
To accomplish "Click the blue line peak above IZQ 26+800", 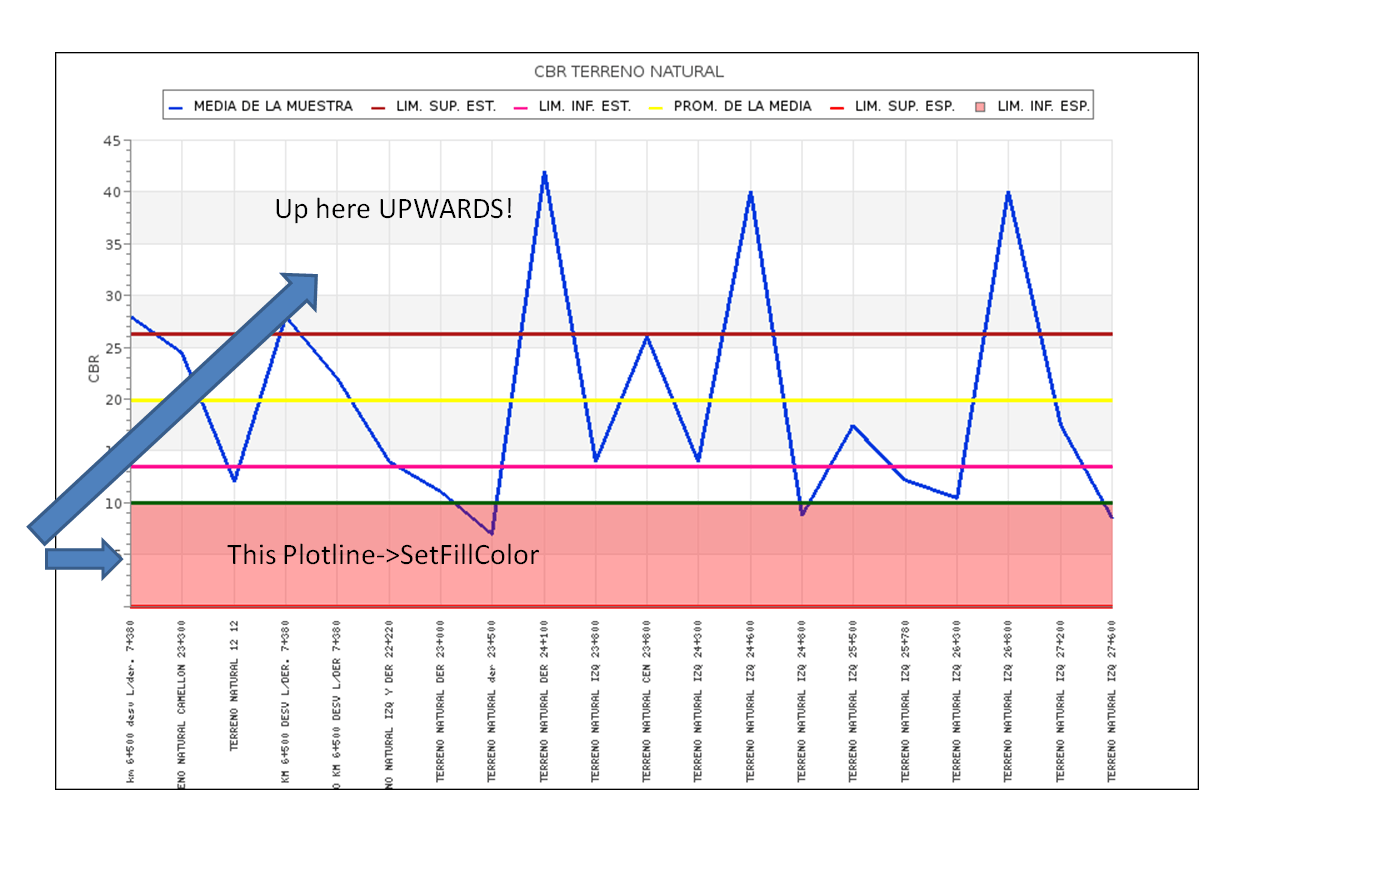I will pyautogui.click(x=1008, y=193).
